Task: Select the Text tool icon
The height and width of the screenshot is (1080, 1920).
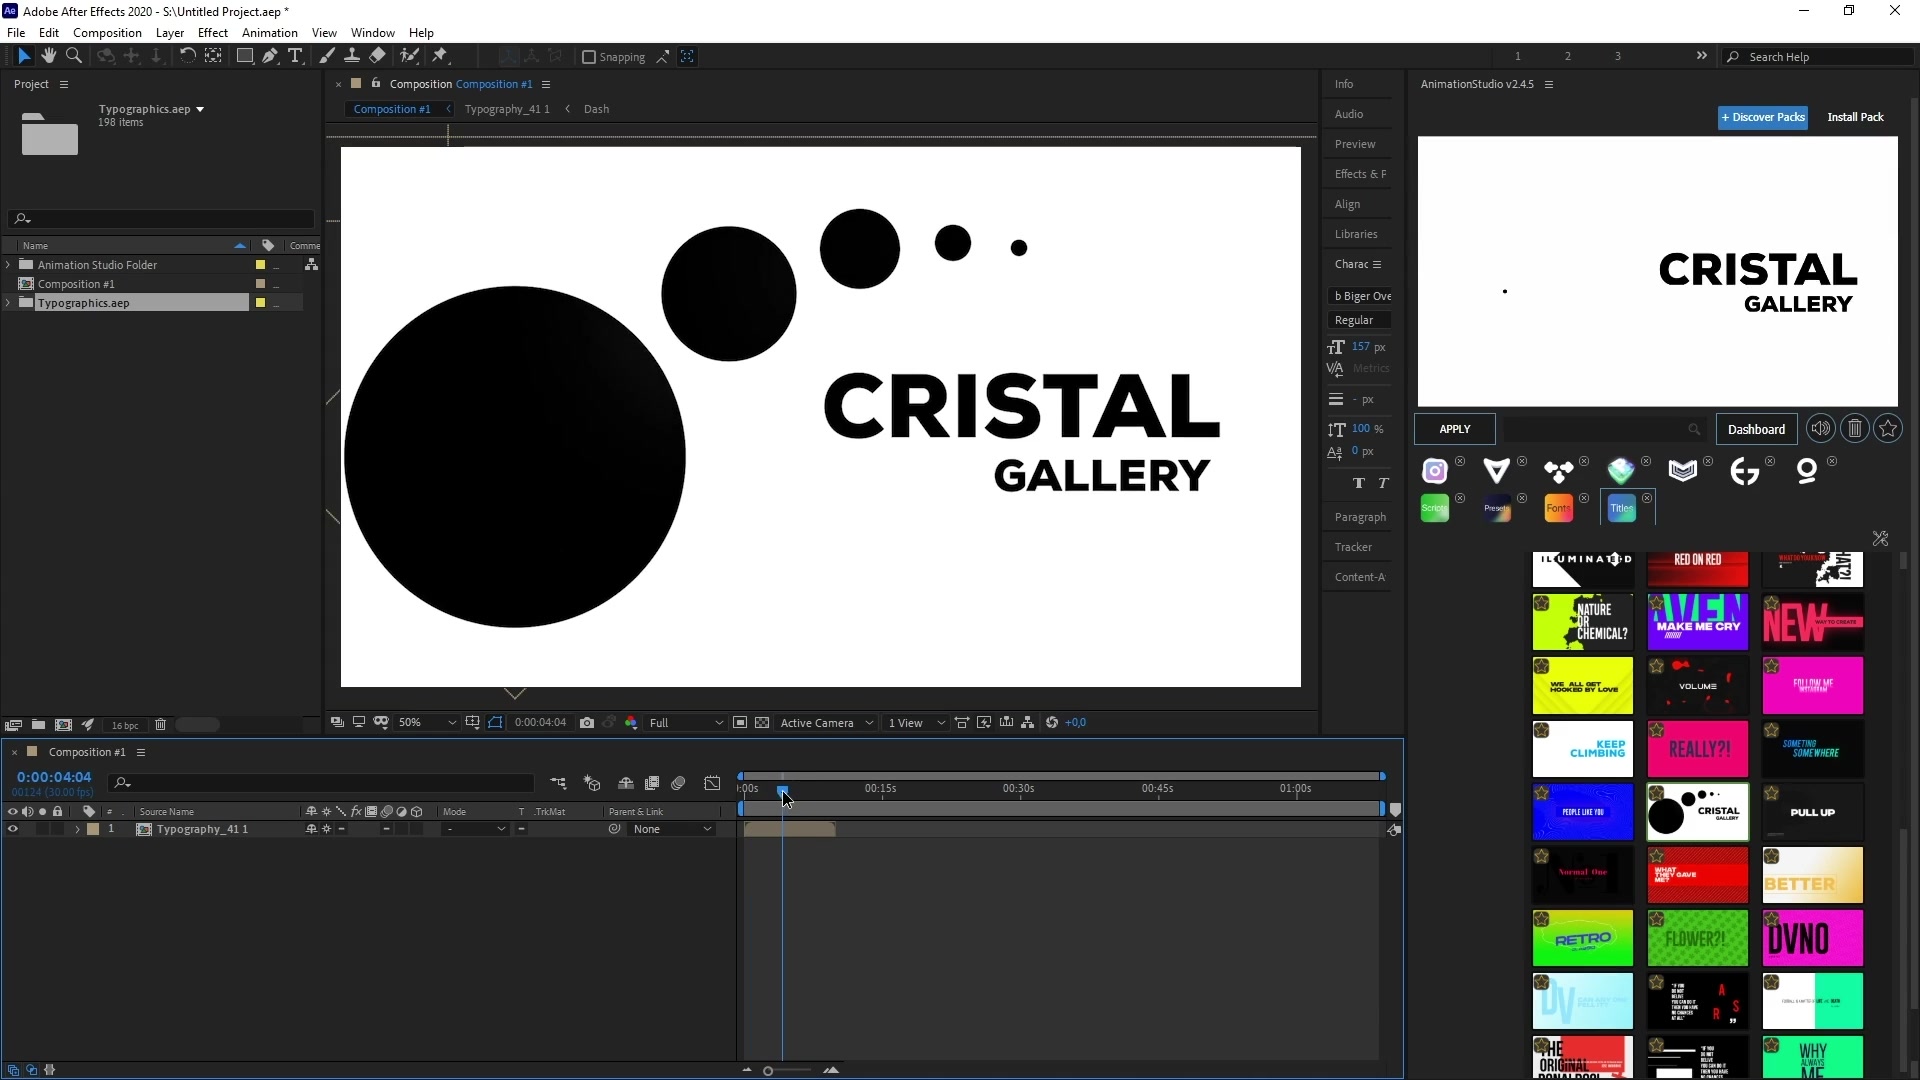Action: pyautogui.click(x=295, y=57)
